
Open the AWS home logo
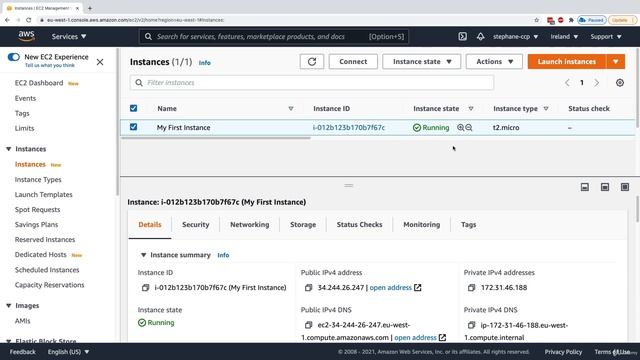pos(26,36)
